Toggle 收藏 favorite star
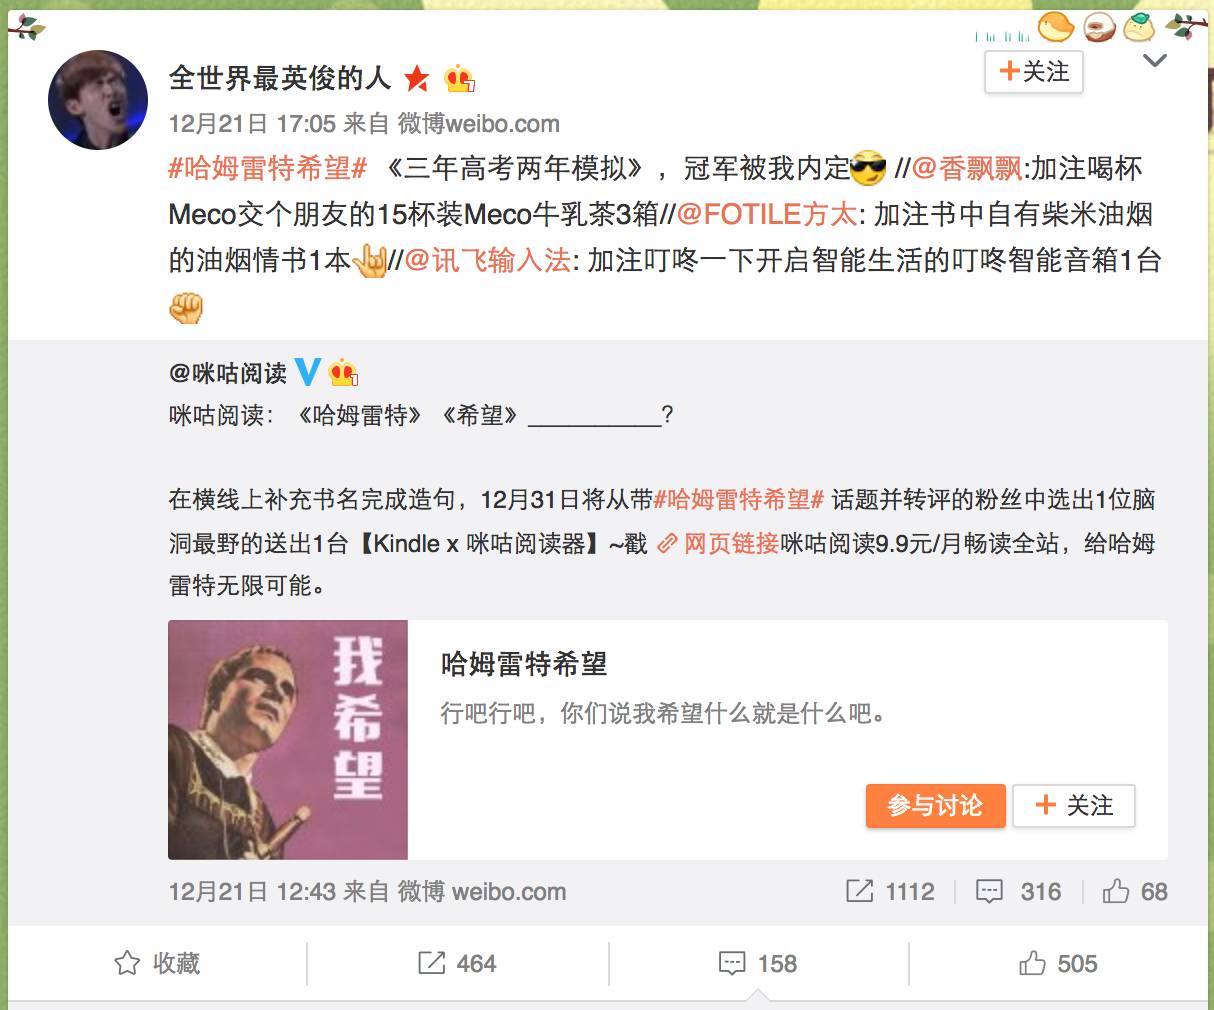The height and width of the screenshot is (1010, 1214). tap(157, 963)
